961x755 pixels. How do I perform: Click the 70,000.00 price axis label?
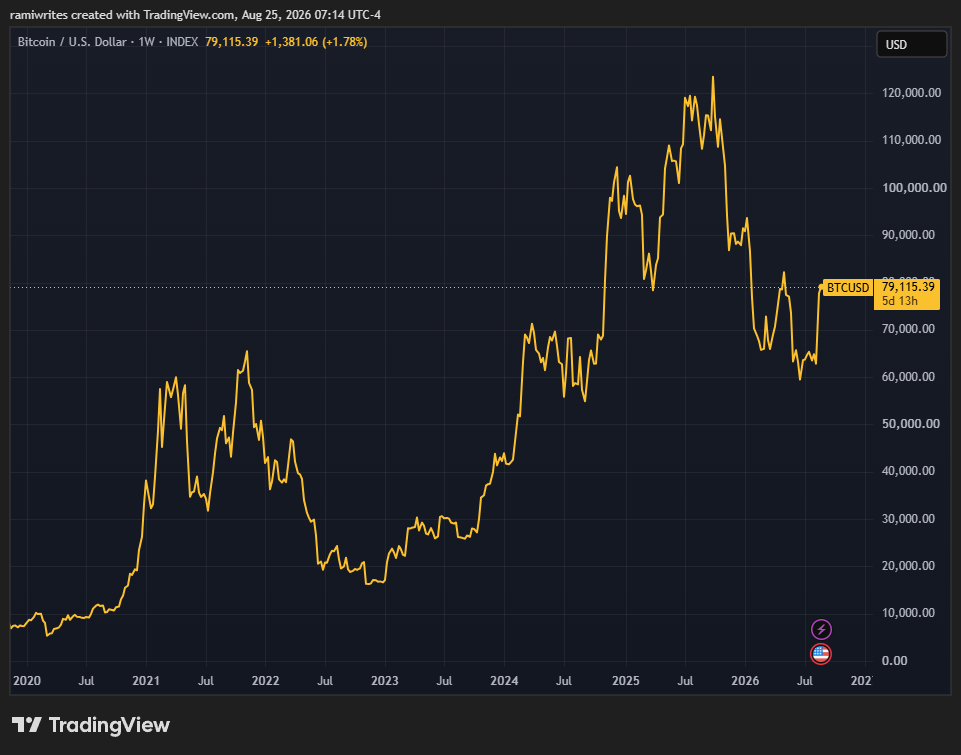click(x=908, y=329)
